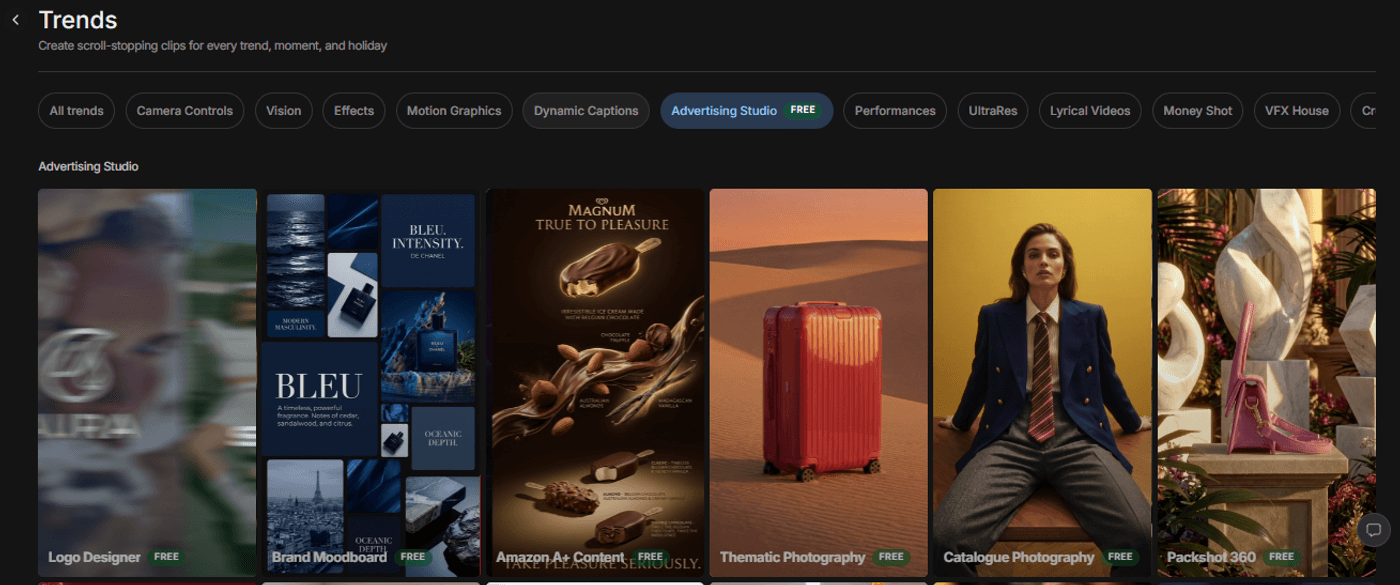Switch to Lyrical Videos tab
Viewport: 1400px width, 585px height.
1090,111
